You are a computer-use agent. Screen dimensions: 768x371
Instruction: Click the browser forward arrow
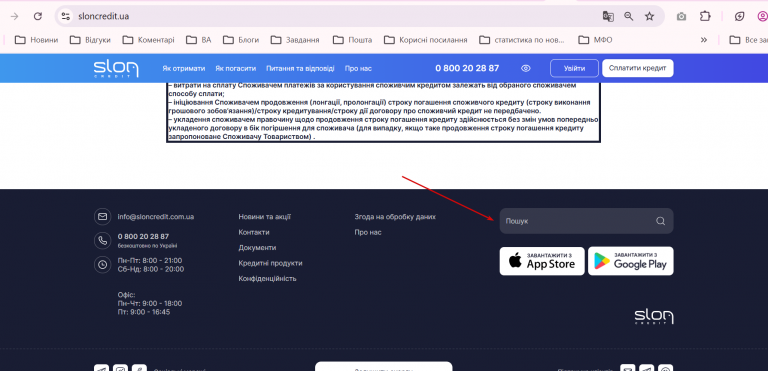pos(15,16)
